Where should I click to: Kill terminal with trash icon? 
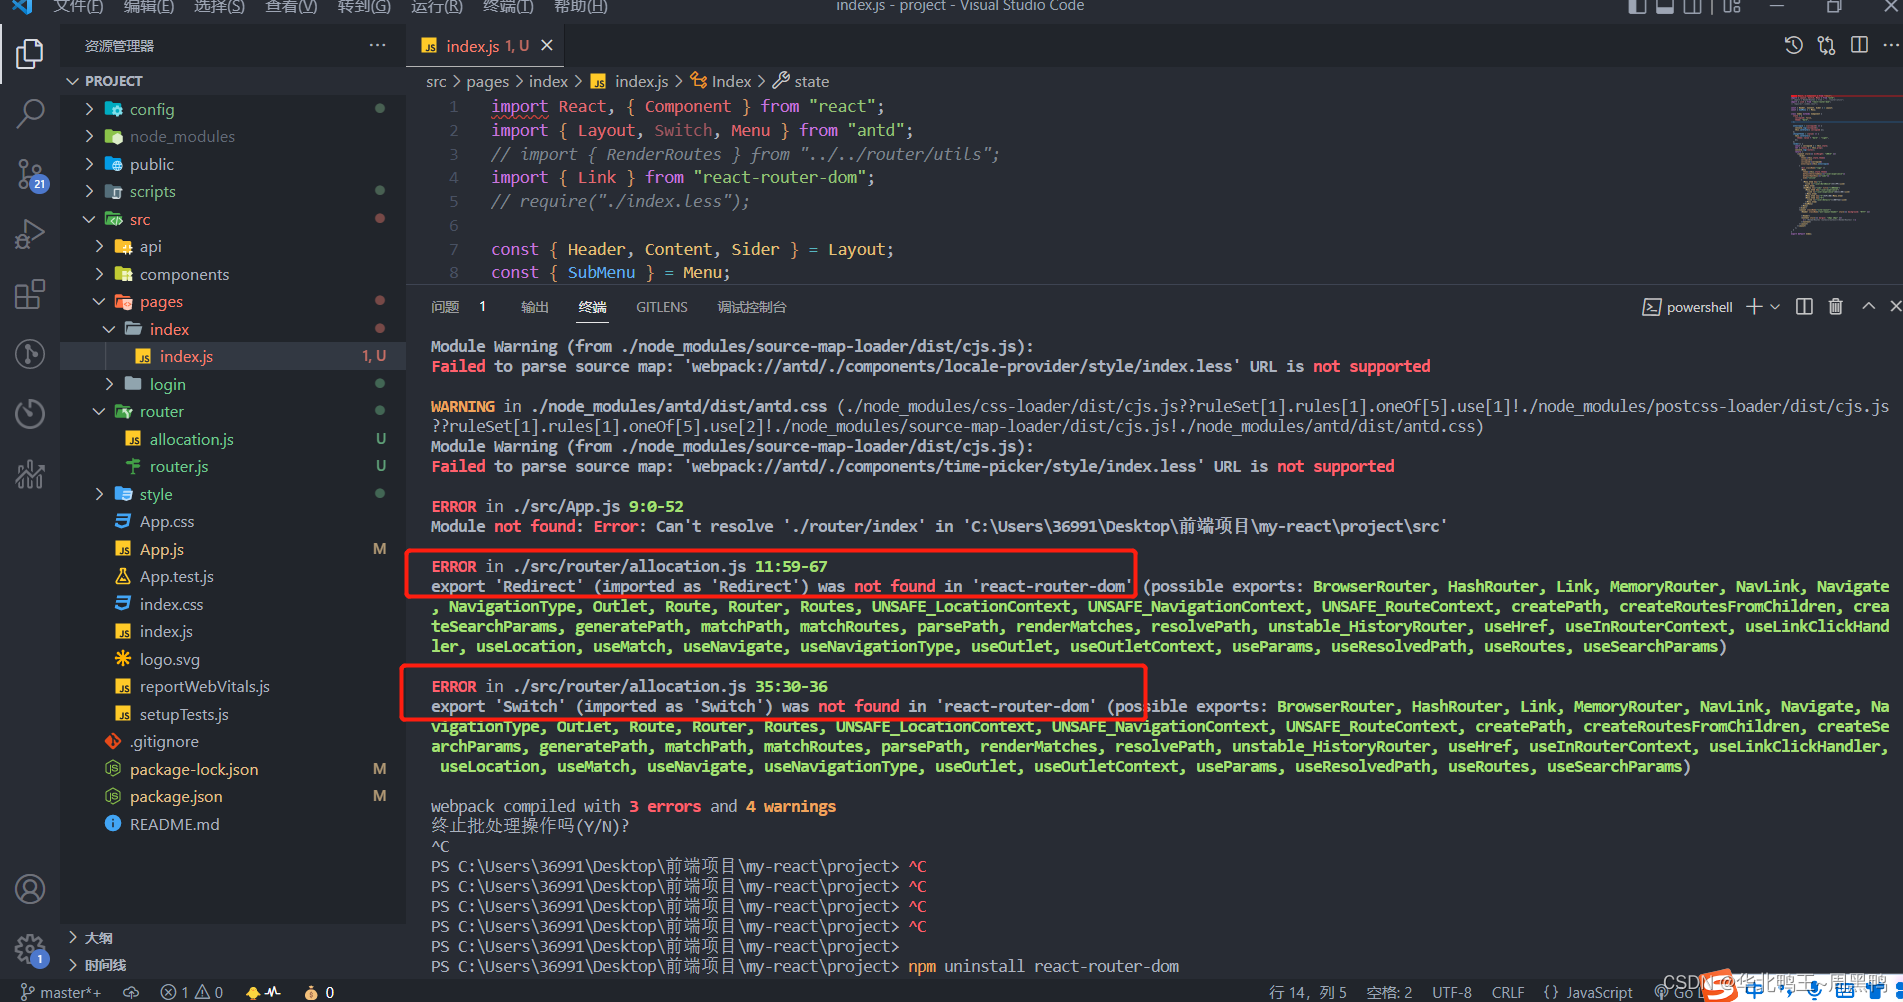1836,307
